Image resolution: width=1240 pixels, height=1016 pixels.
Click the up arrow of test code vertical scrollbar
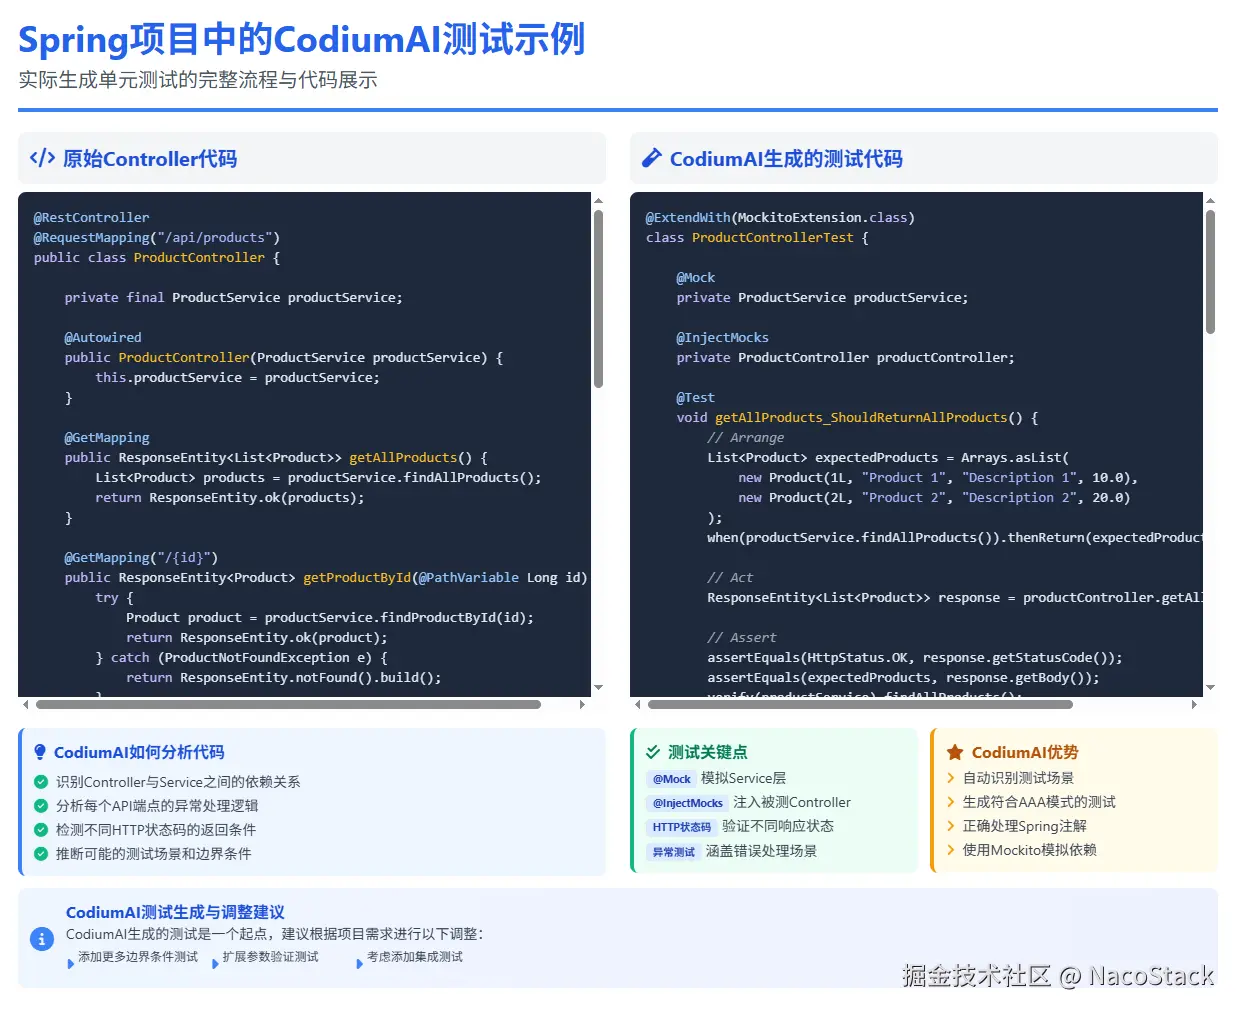[1210, 201]
